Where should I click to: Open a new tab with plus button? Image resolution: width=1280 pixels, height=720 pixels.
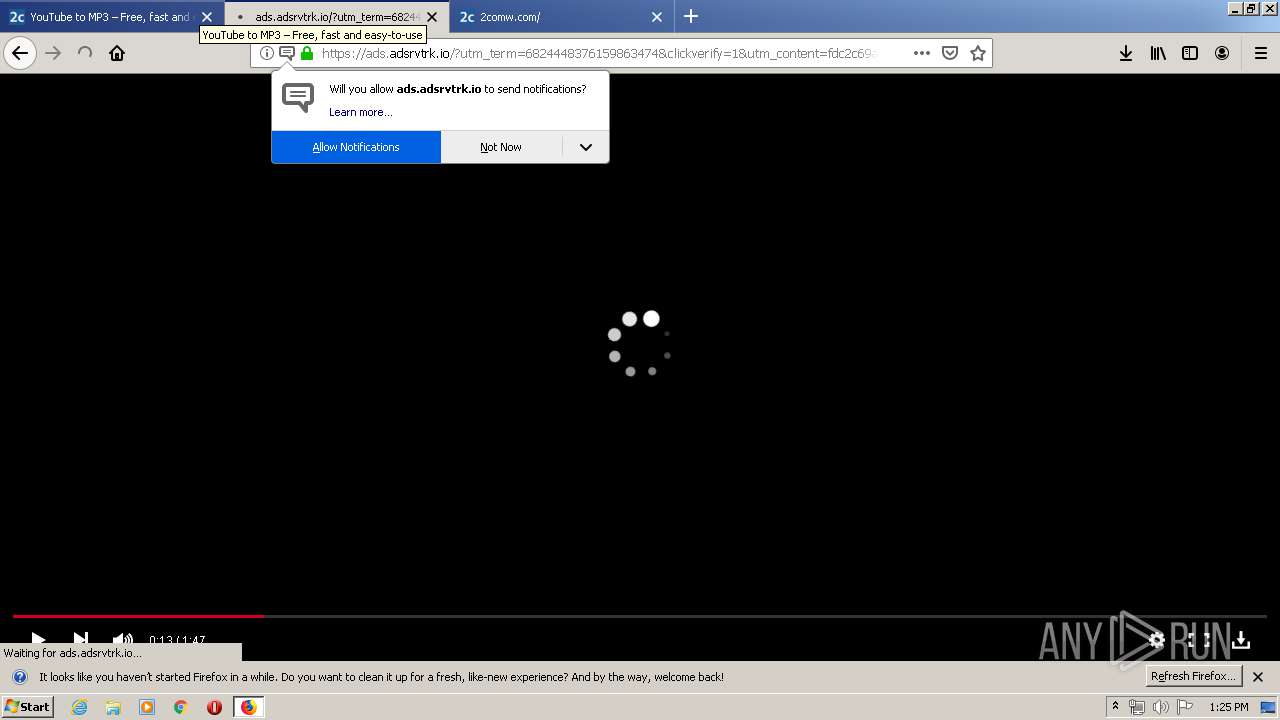[691, 16]
